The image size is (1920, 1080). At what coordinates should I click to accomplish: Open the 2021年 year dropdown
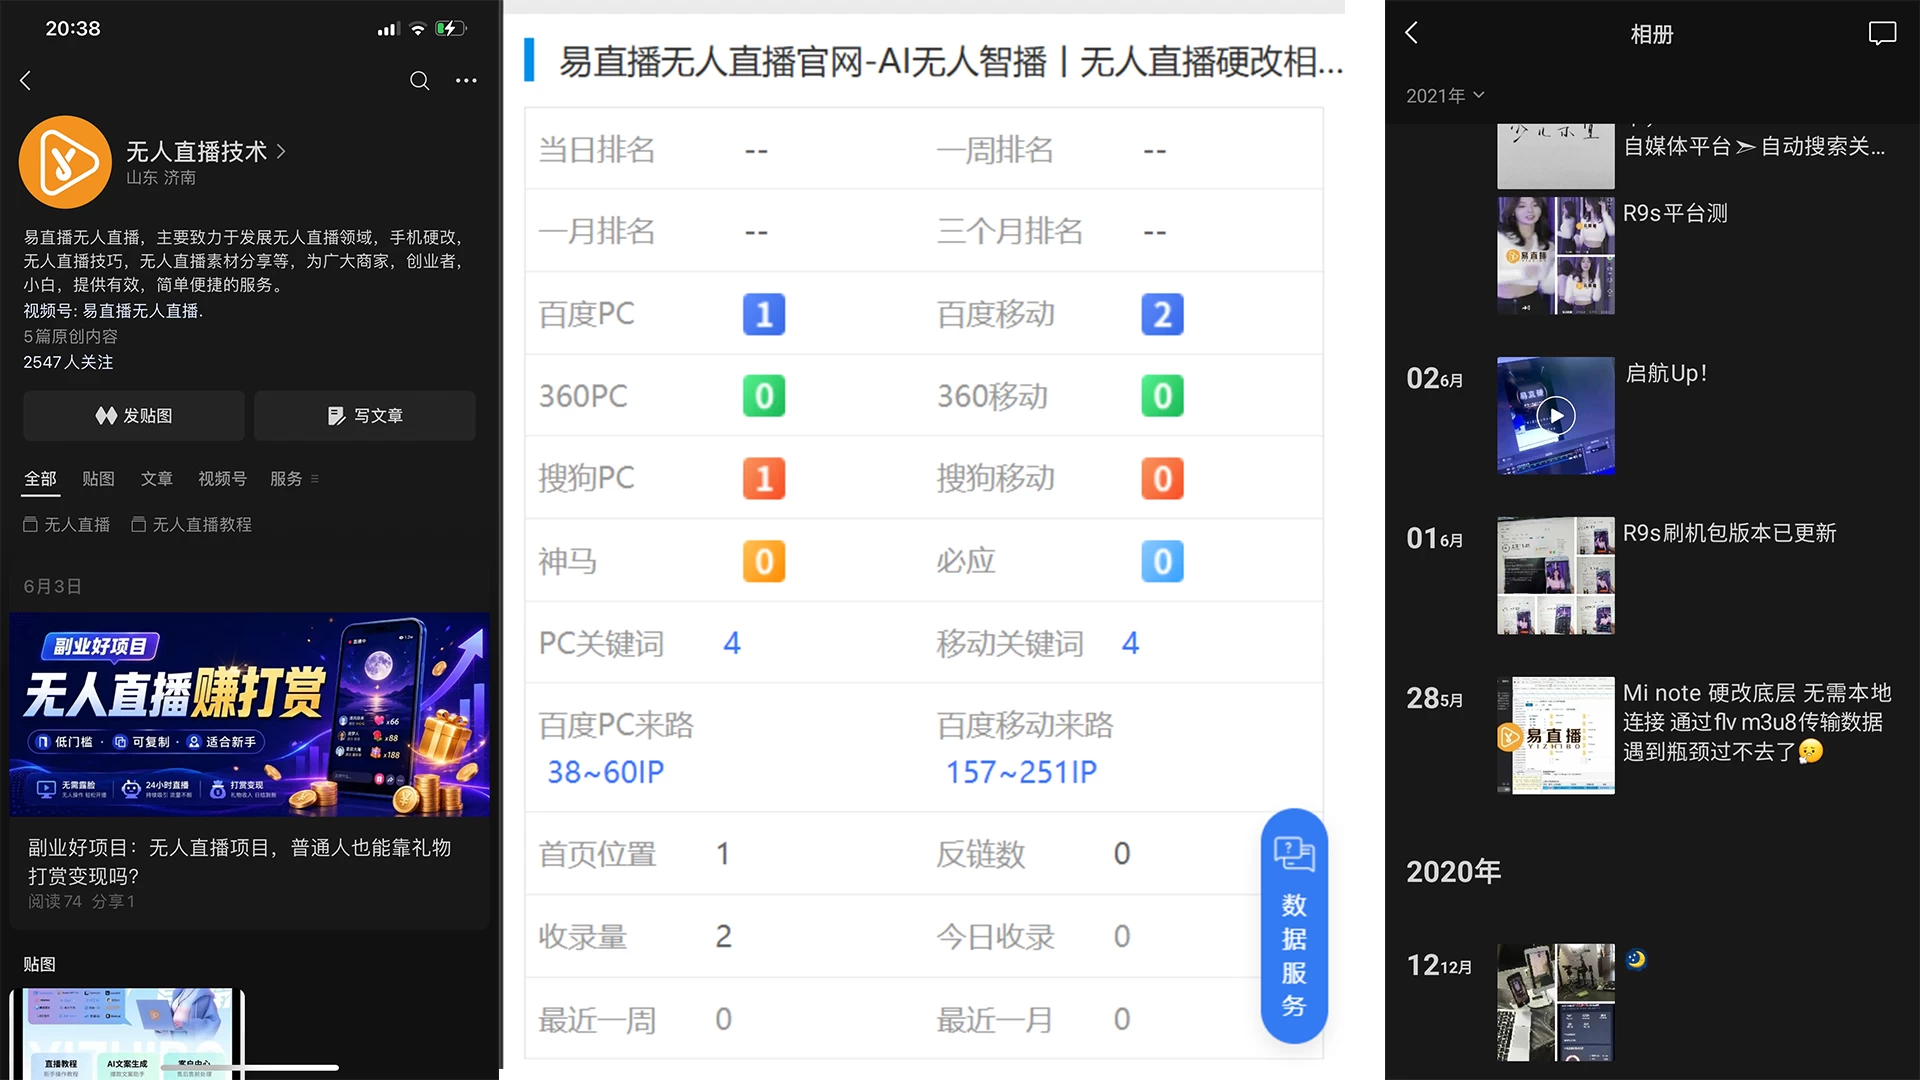pyautogui.click(x=1445, y=96)
